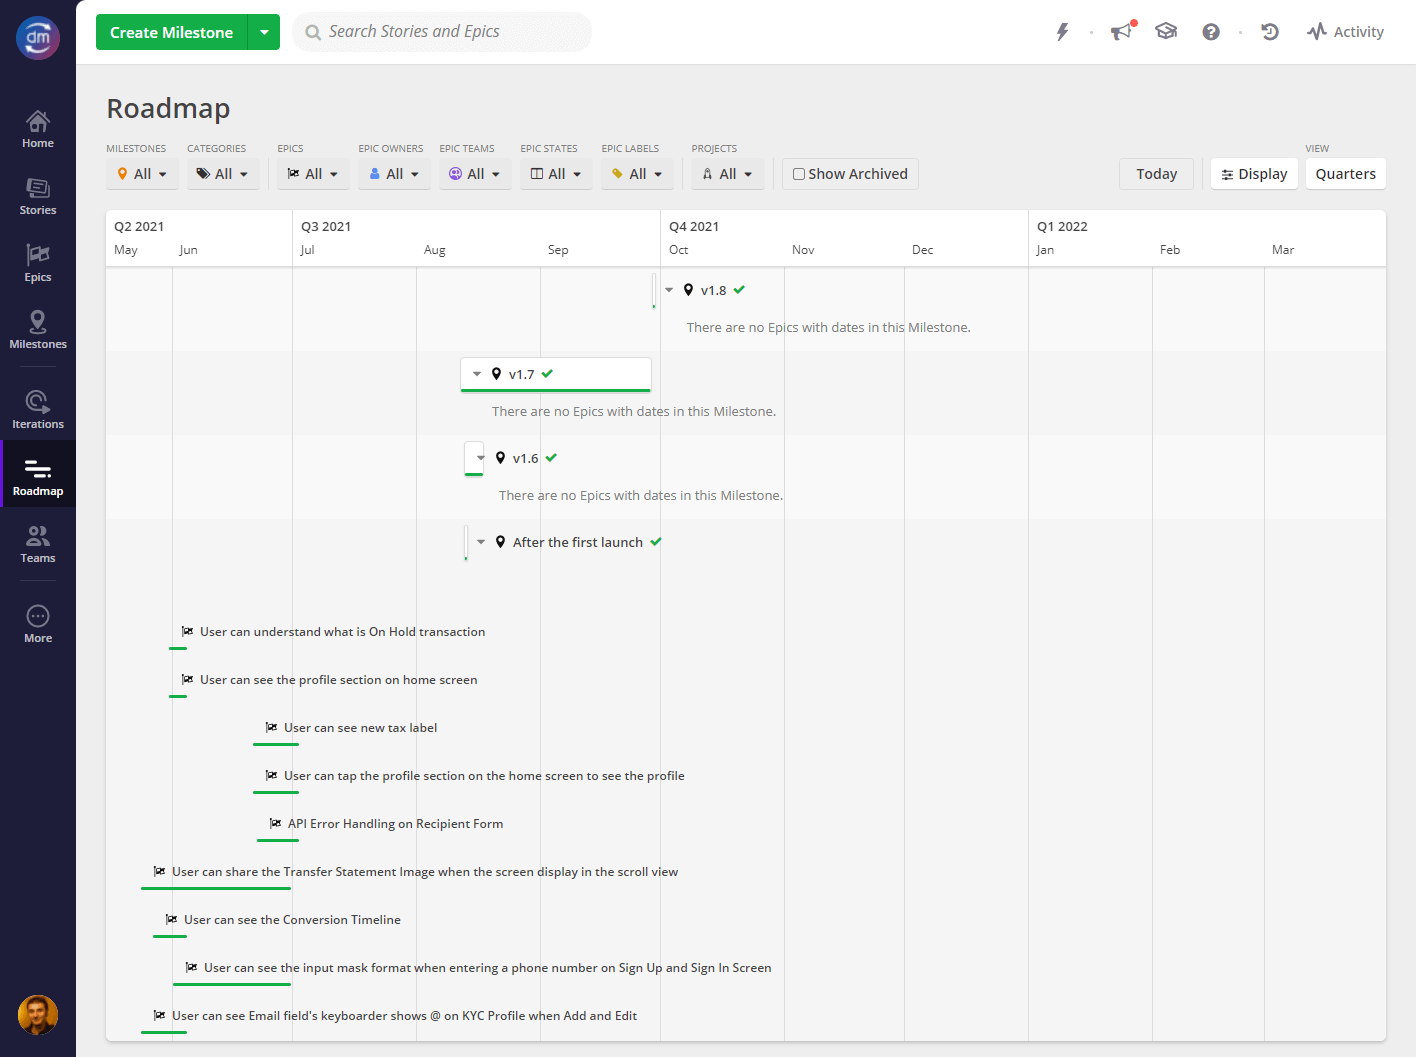This screenshot has height=1057, width=1416.
Task: Open Epics from the sidebar
Action: click(x=38, y=263)
